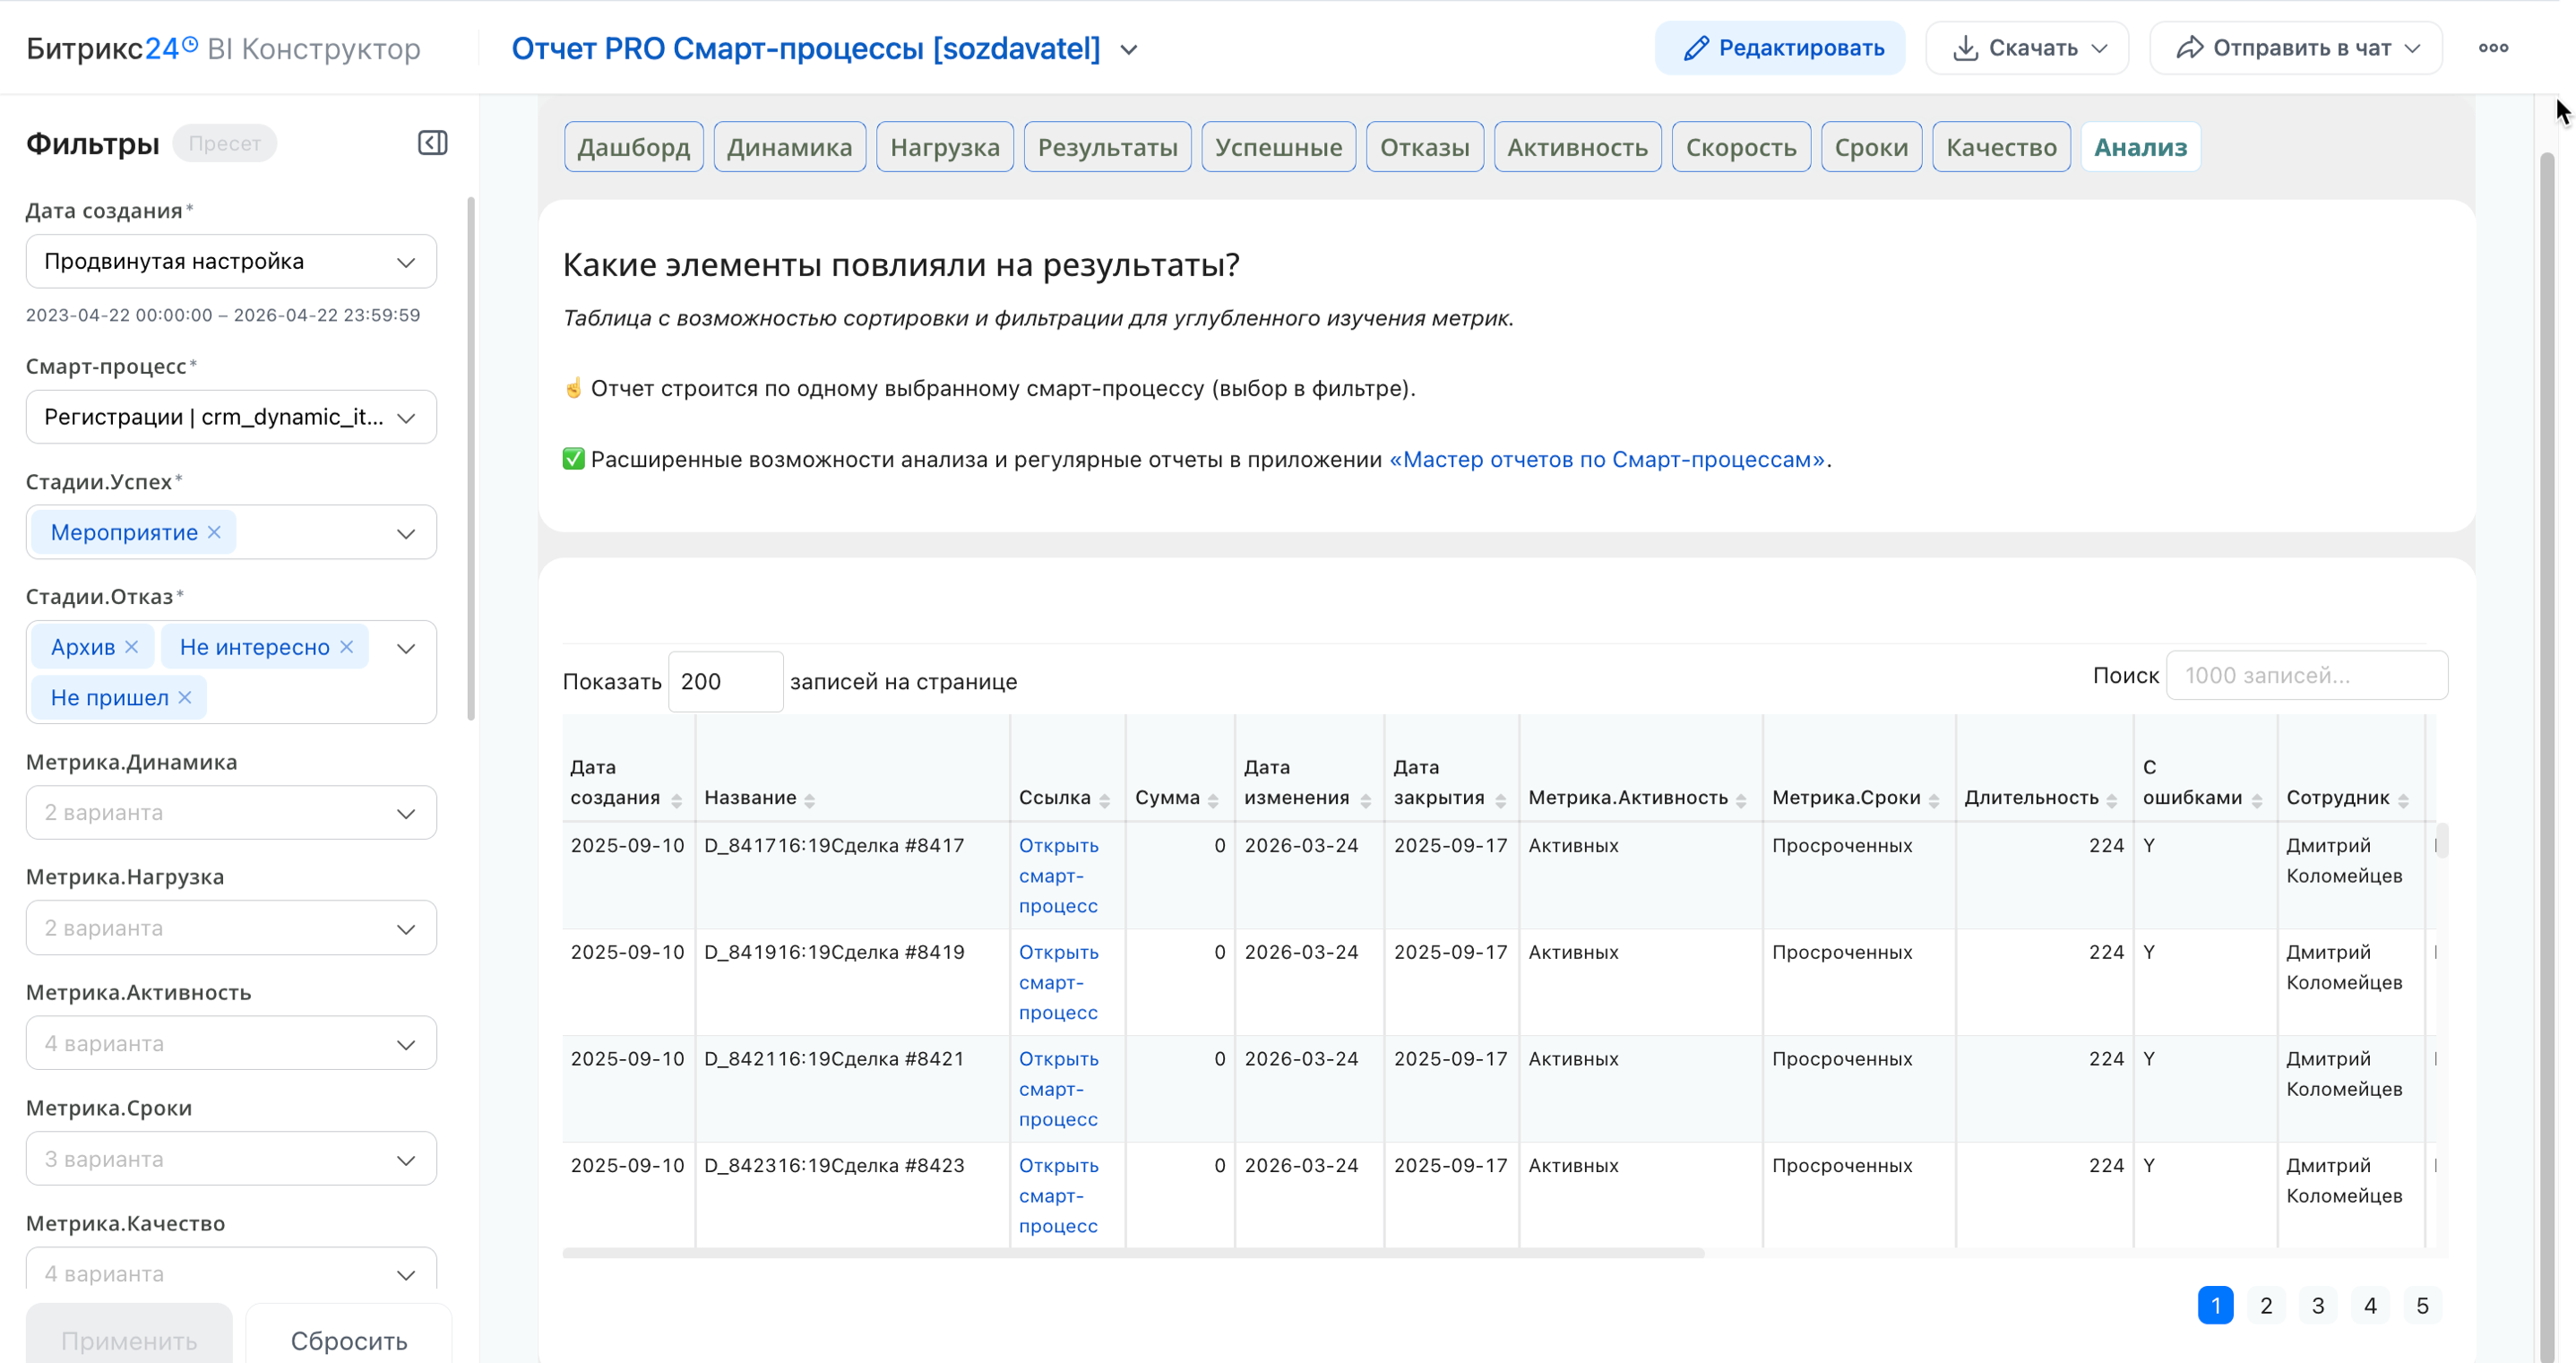Remove the Не пришел stage tag
This screenshot has width=2576, height=1363.
pyautogui.click(x=185, y=698)
